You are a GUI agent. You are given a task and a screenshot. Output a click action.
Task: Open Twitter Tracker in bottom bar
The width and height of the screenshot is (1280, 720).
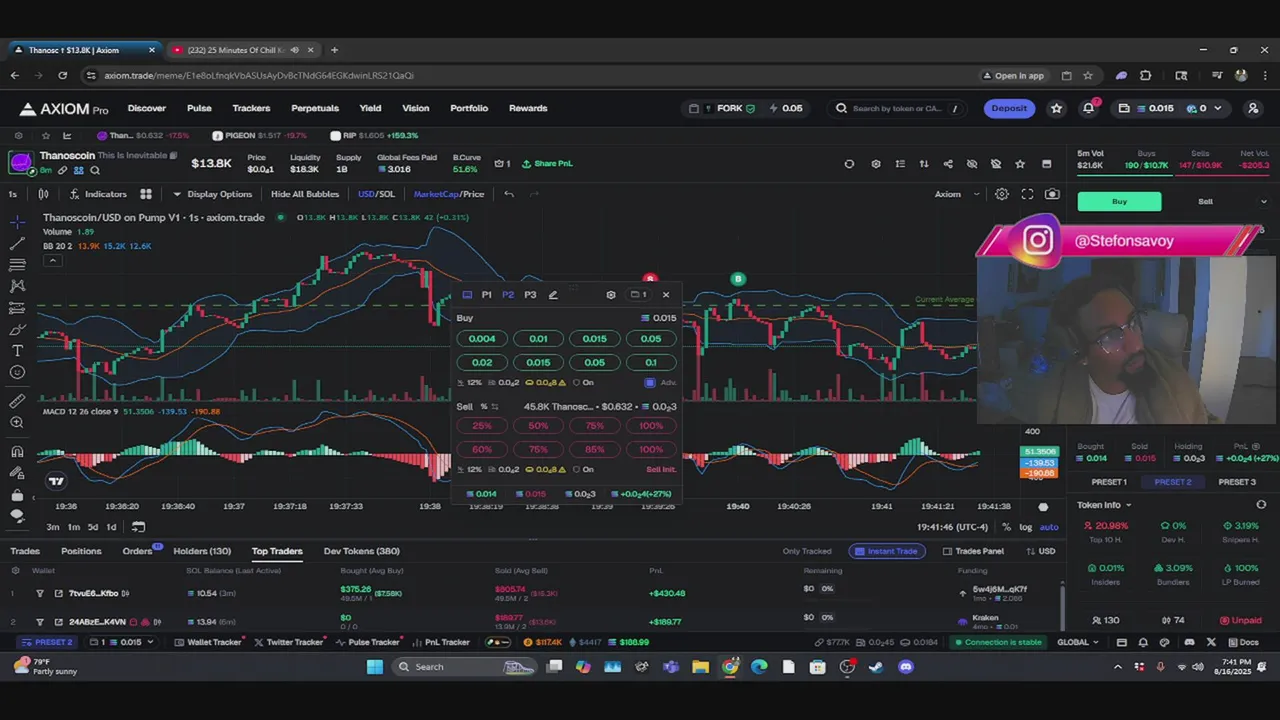tap(288, 642)
